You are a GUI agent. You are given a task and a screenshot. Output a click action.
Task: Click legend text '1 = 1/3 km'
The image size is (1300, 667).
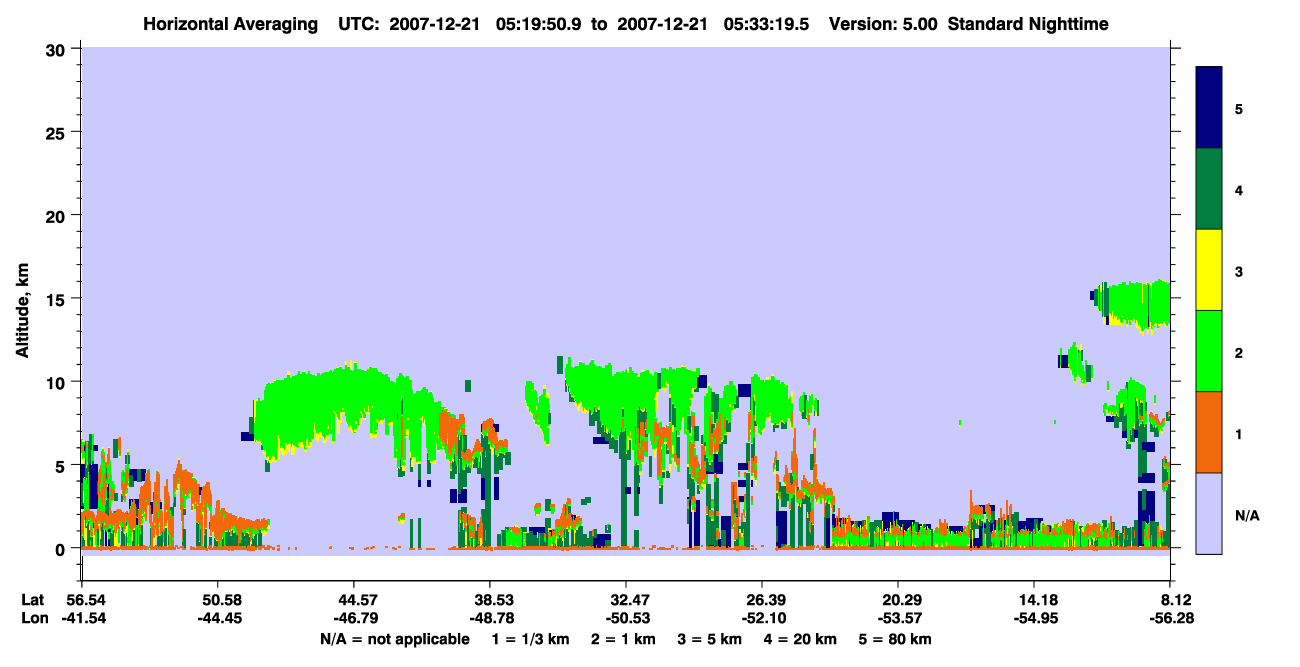[x=530, y=639]
